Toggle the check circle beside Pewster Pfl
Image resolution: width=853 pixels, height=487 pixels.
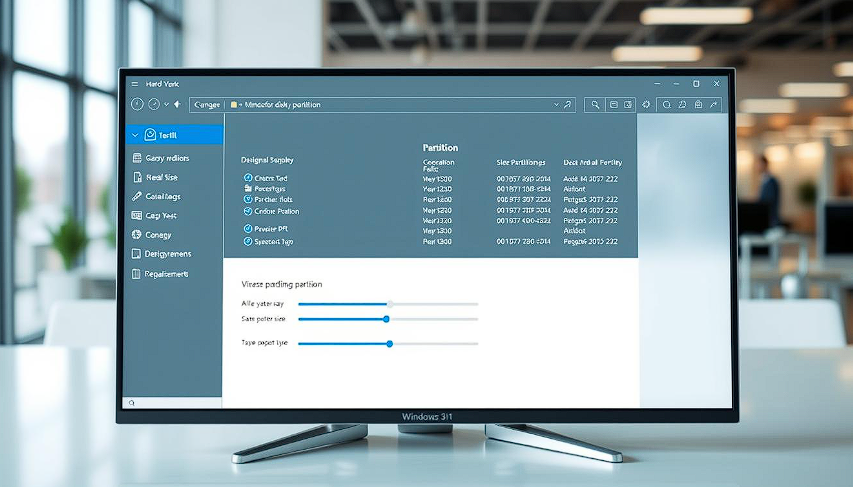tap(248, 229)
